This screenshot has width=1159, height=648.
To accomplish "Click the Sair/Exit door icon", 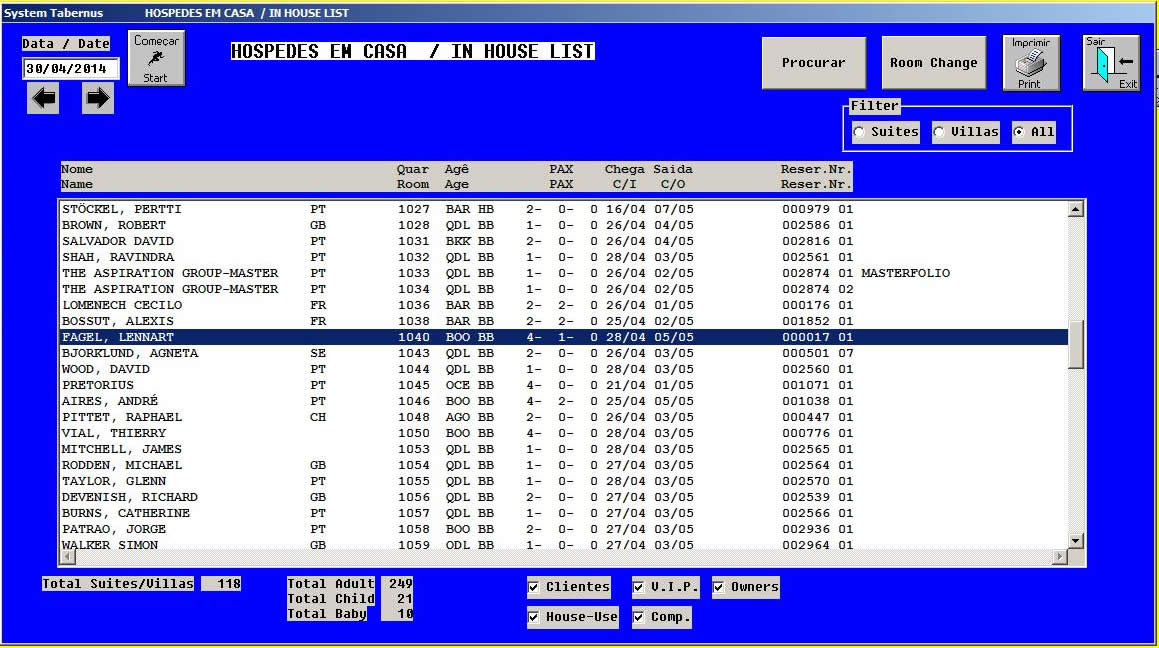I will pyautogui.click(x=1111, y=63).
